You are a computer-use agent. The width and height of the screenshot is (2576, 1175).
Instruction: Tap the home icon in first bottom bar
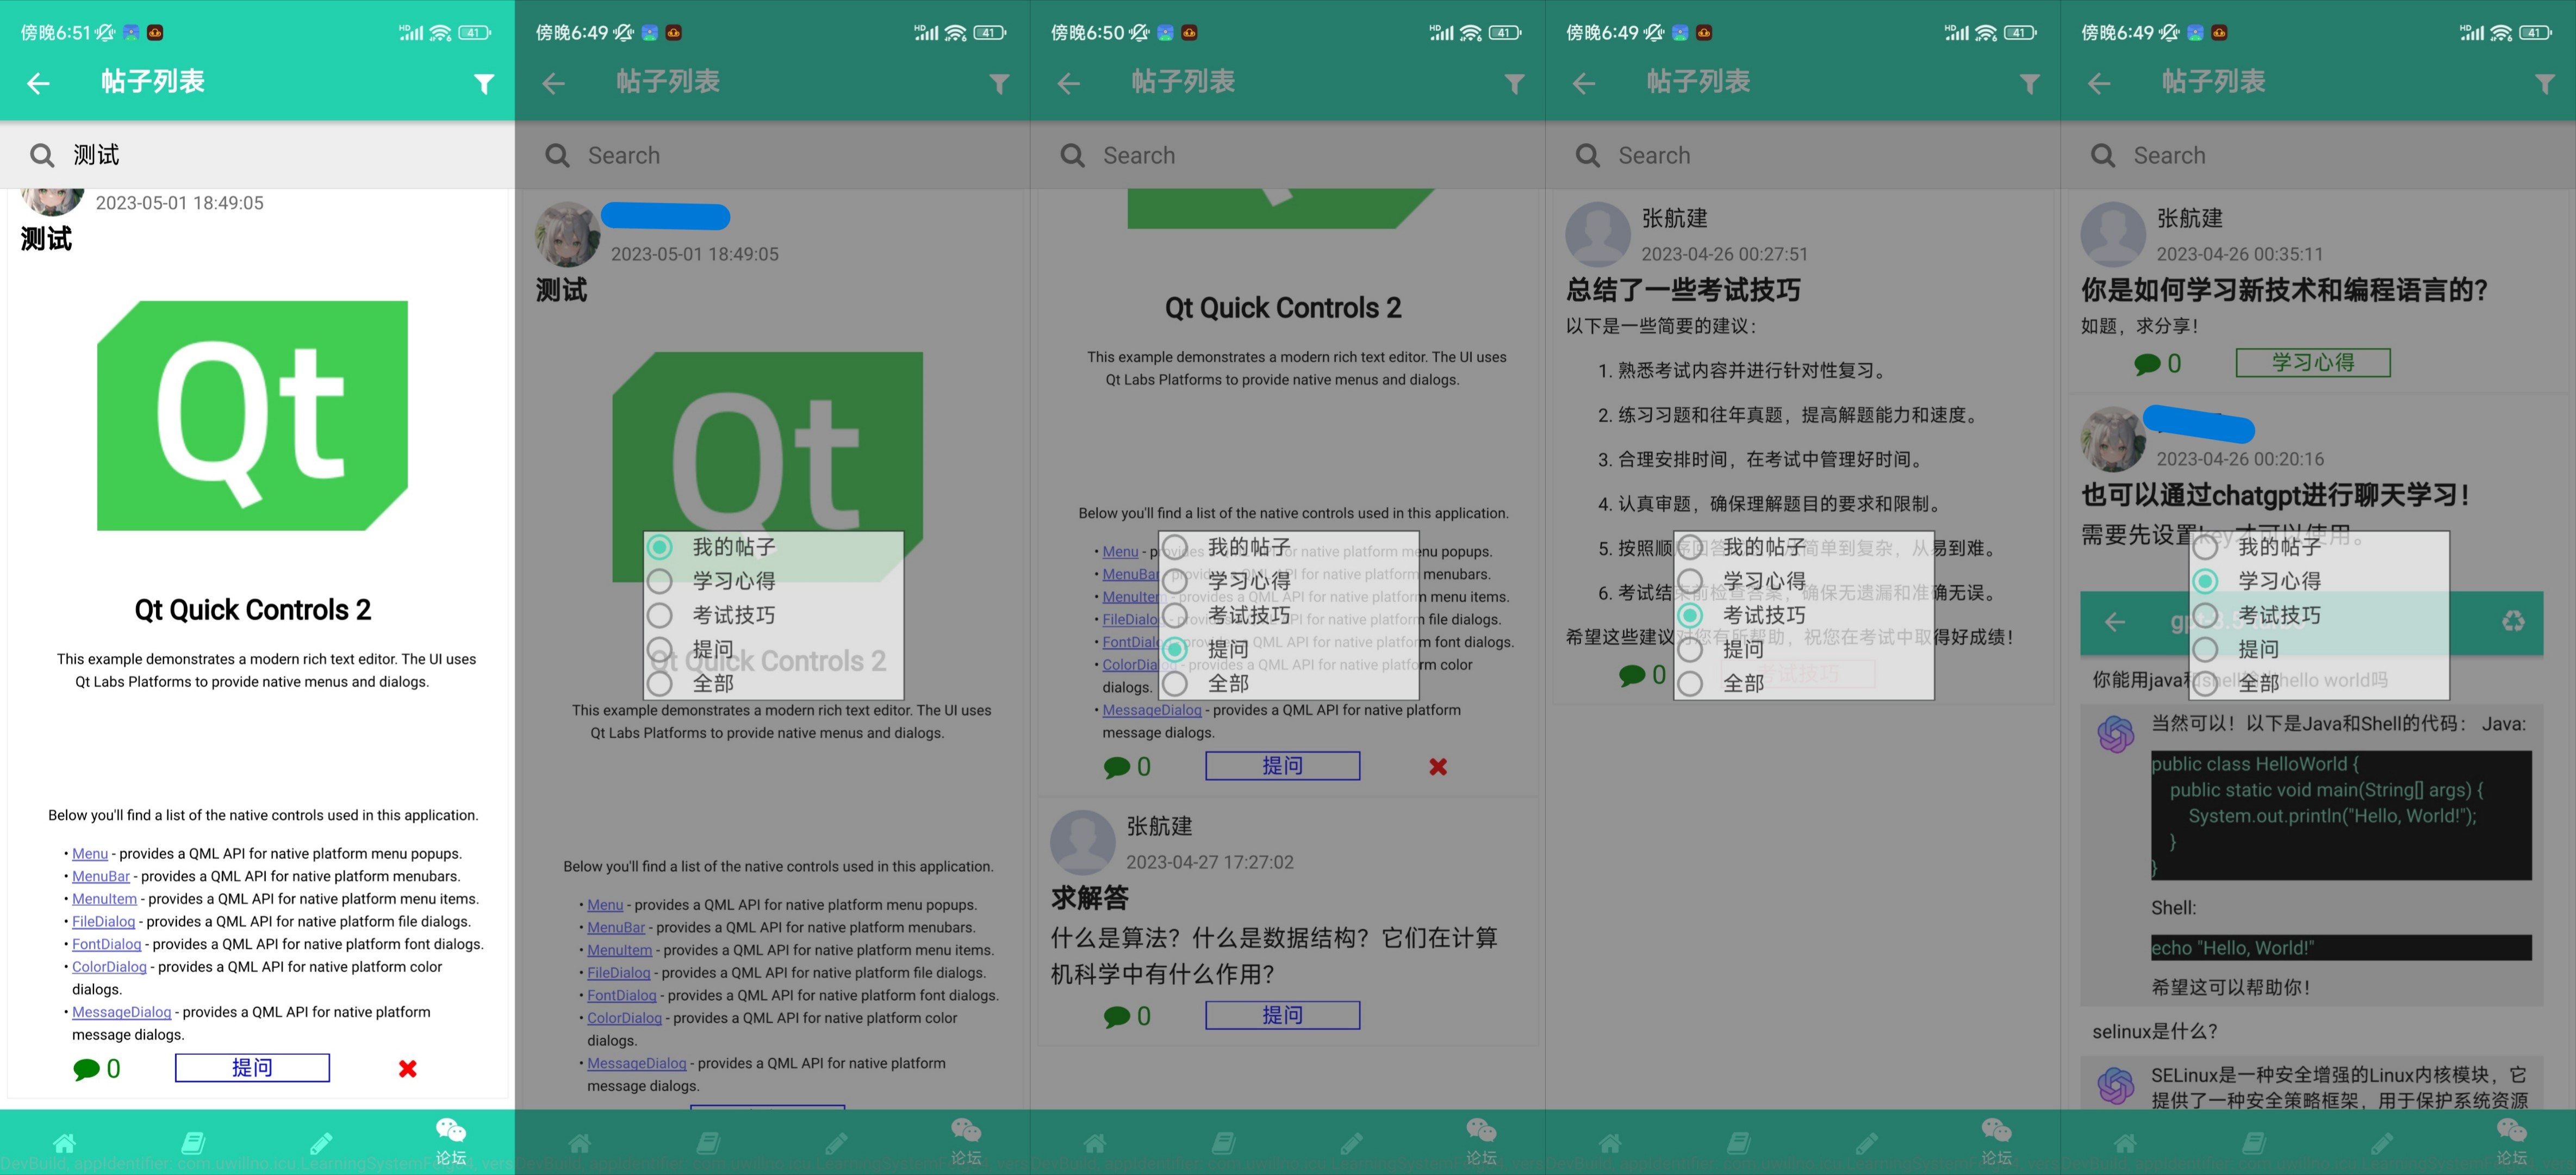pyautogui.click(x=64, y=1142)
